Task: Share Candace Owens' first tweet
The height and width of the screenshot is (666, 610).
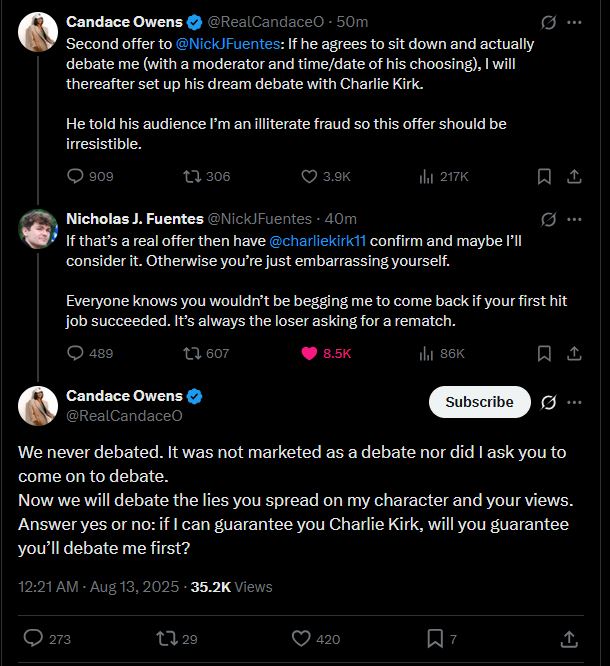Action: pyautogui.click(x=575, y=176)
